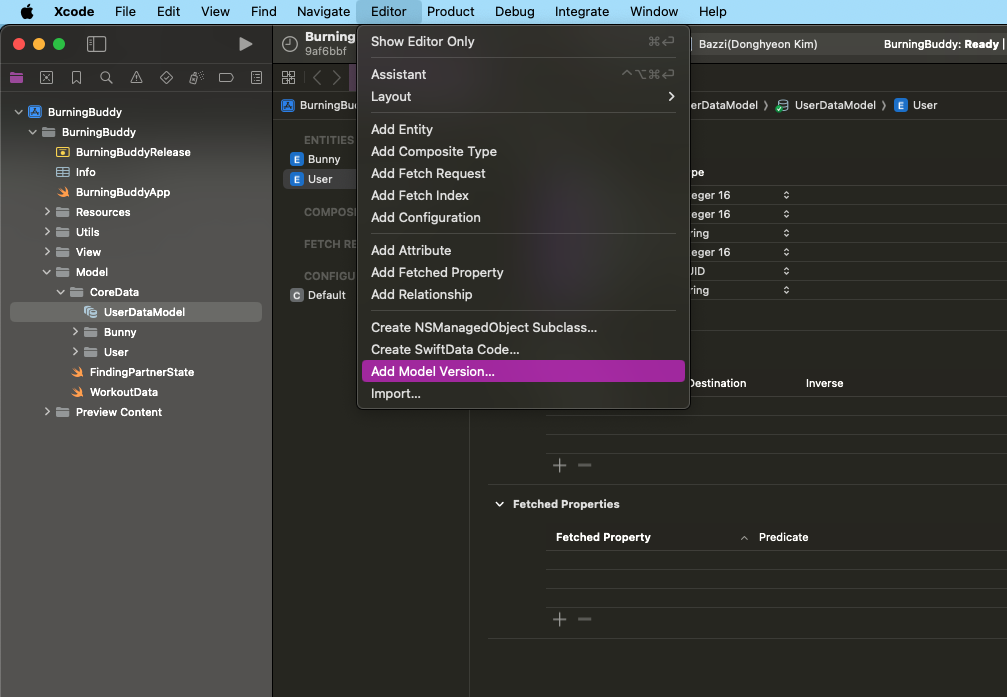
Task: Open the Layout submenu
Action: (x=523, y=96)
